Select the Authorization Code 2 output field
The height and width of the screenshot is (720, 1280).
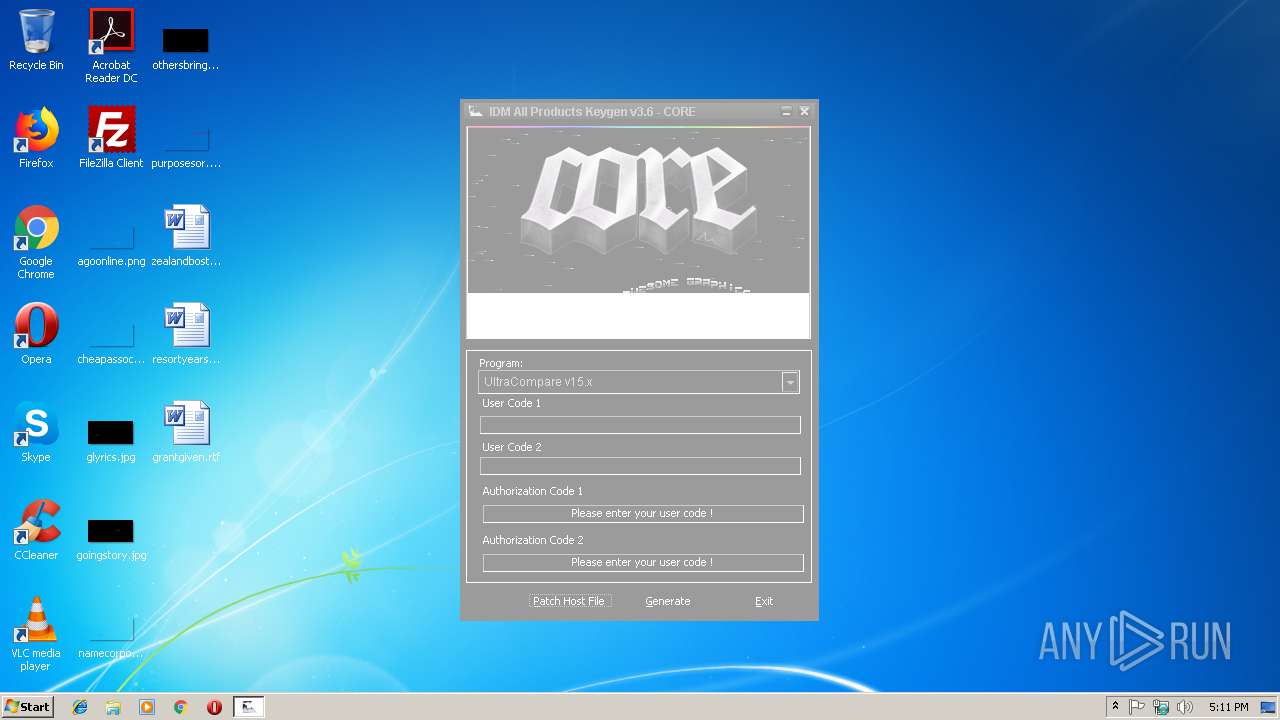click(x=643, y=562)
